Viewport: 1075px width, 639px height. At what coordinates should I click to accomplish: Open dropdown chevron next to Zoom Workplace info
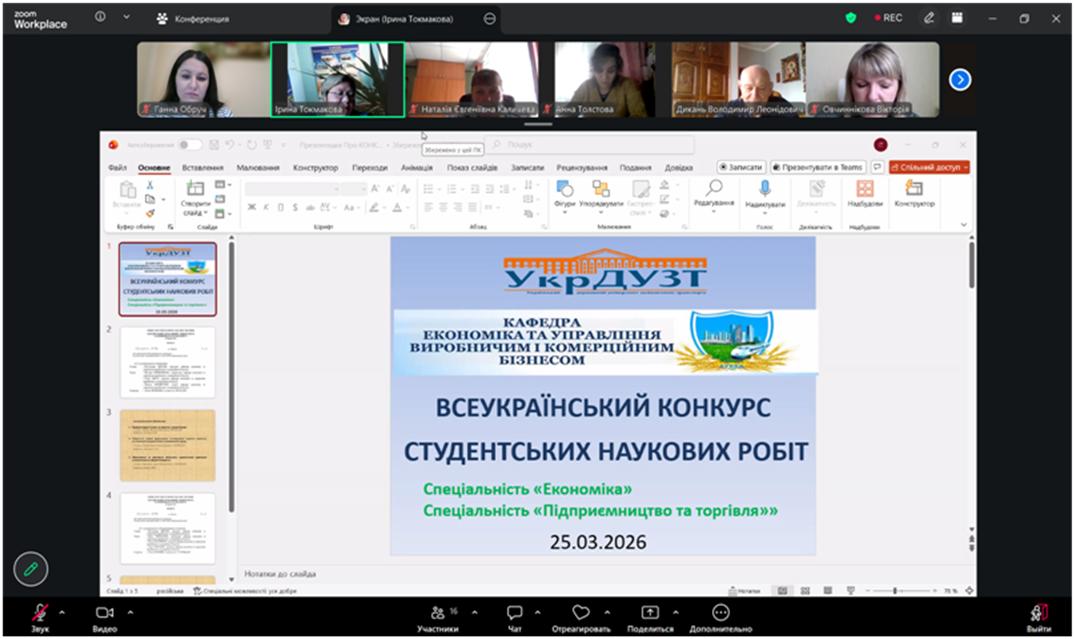[126, 18]
